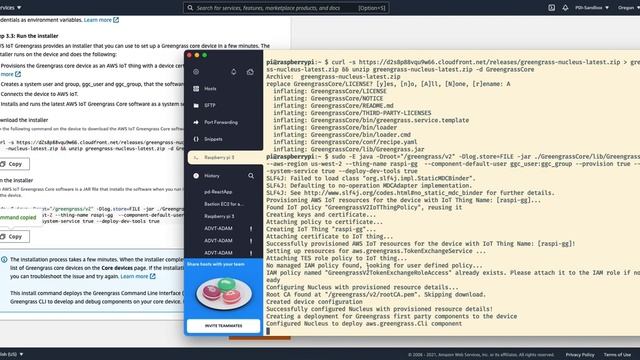Image resolution: width=640 pixels, height=360 pixels.
Task: Open AWS CloudShell icon in header
Action: (551, 8)
